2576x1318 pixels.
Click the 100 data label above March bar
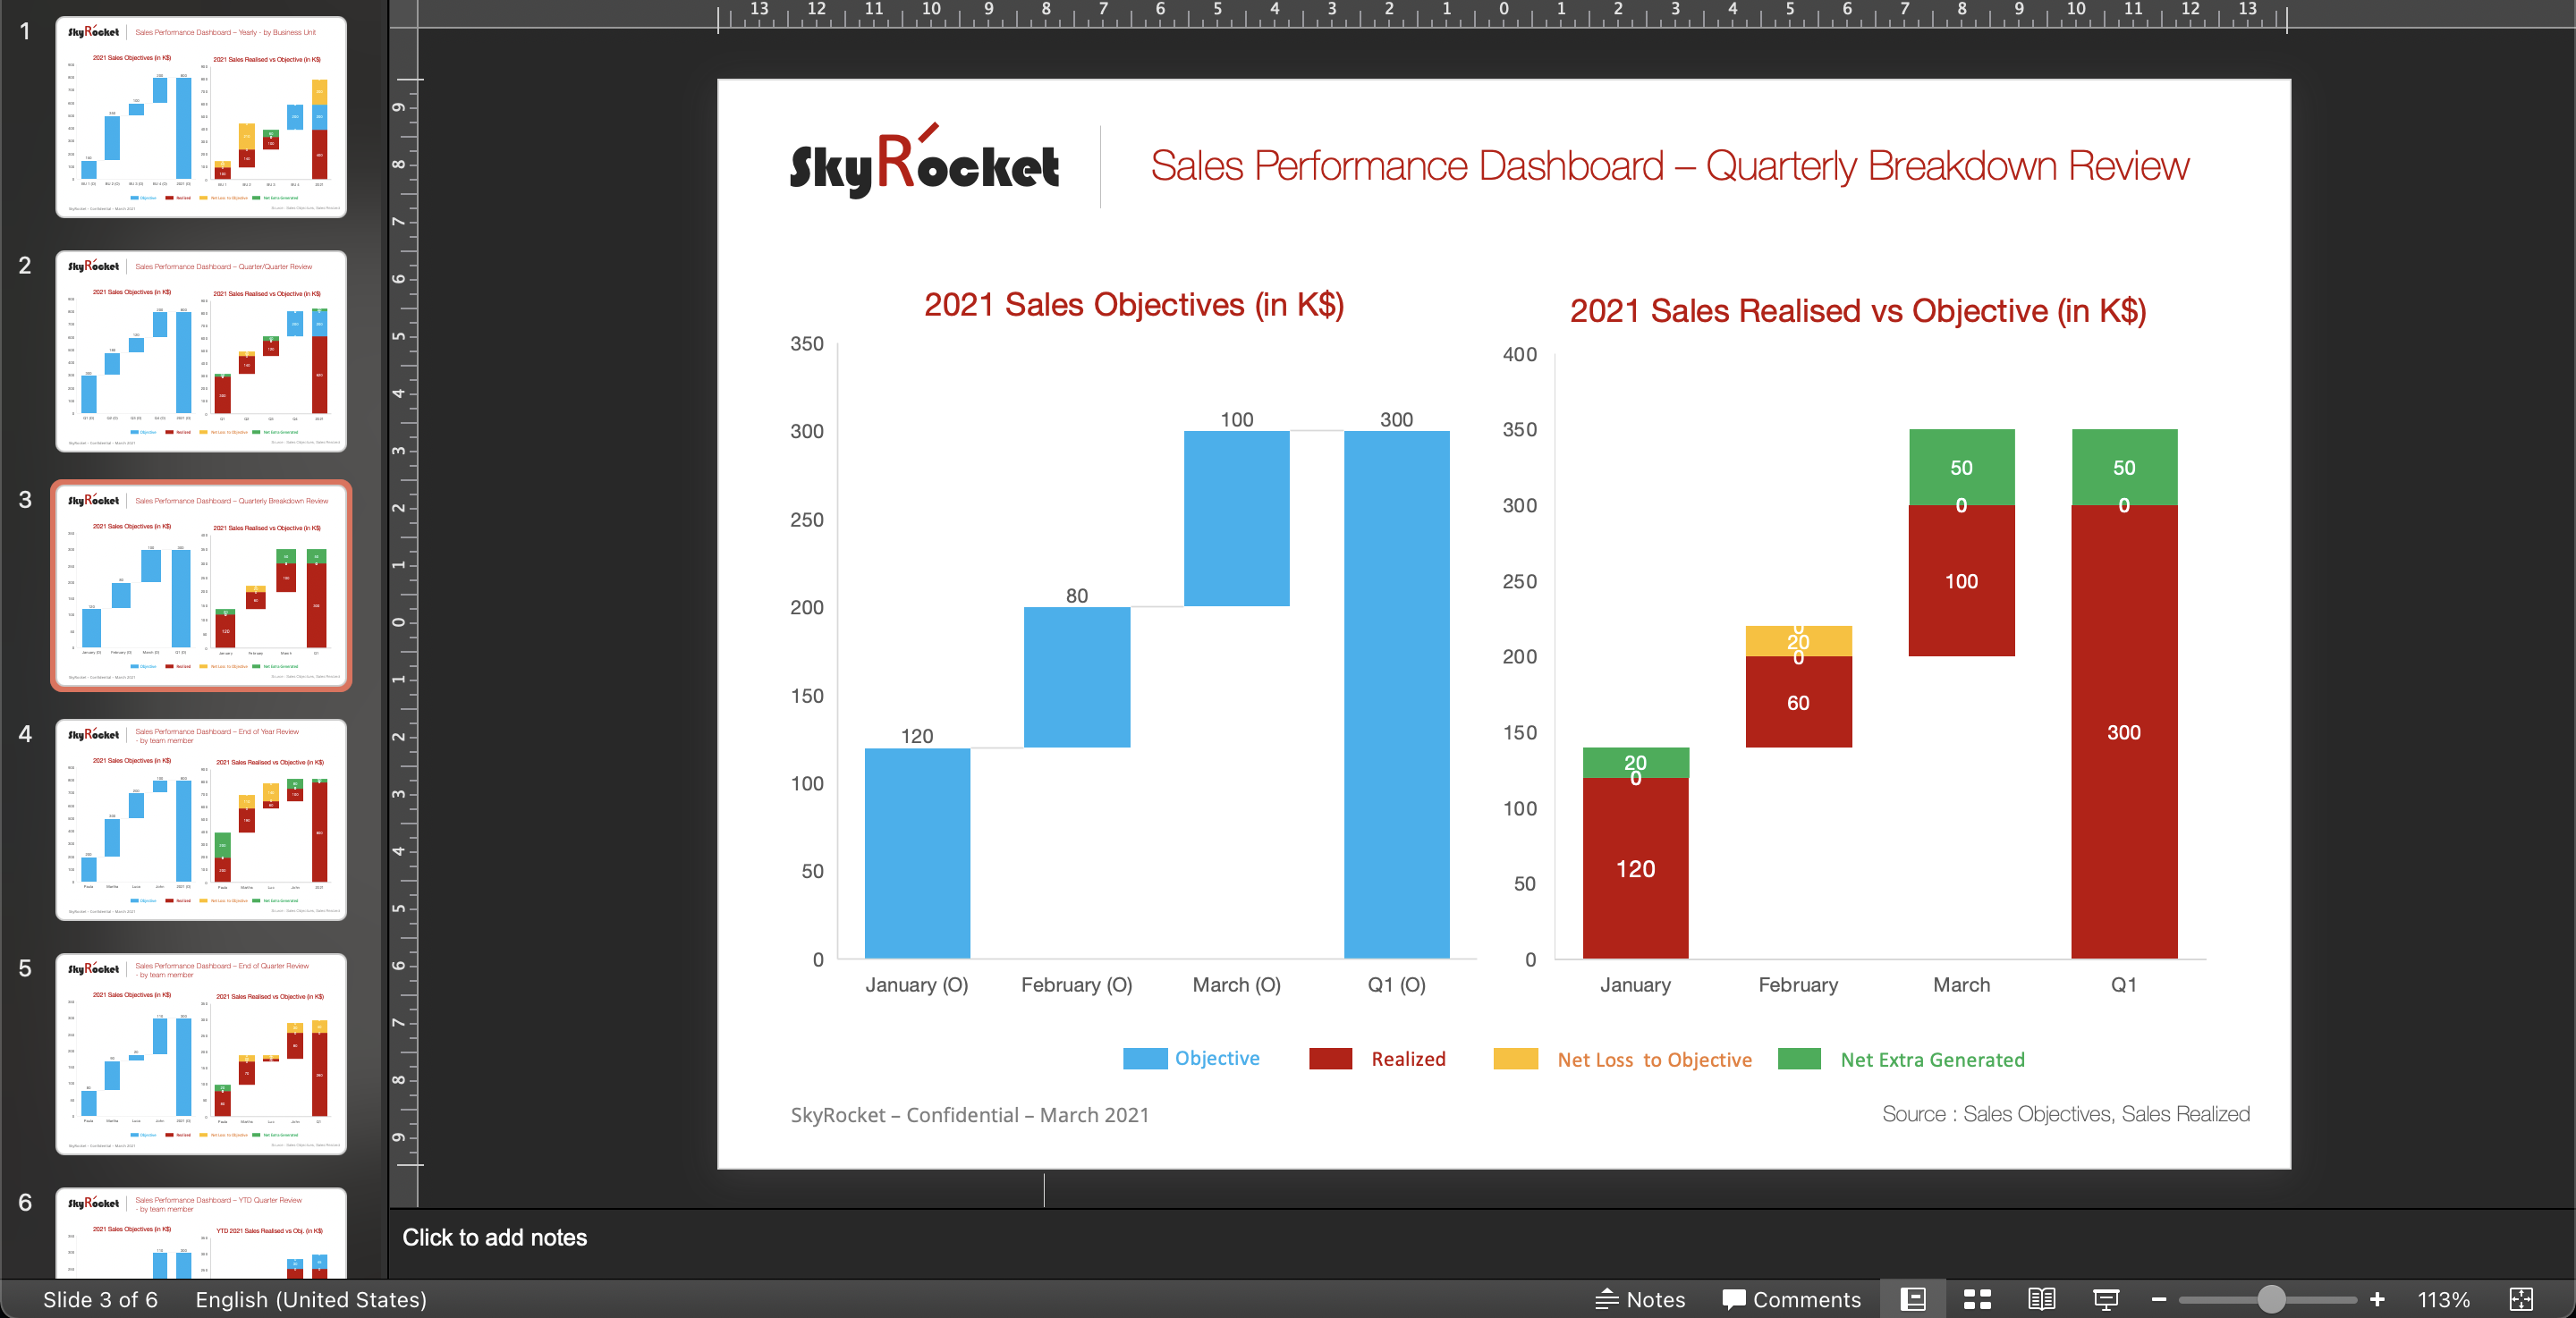[x=1237, y=419]
